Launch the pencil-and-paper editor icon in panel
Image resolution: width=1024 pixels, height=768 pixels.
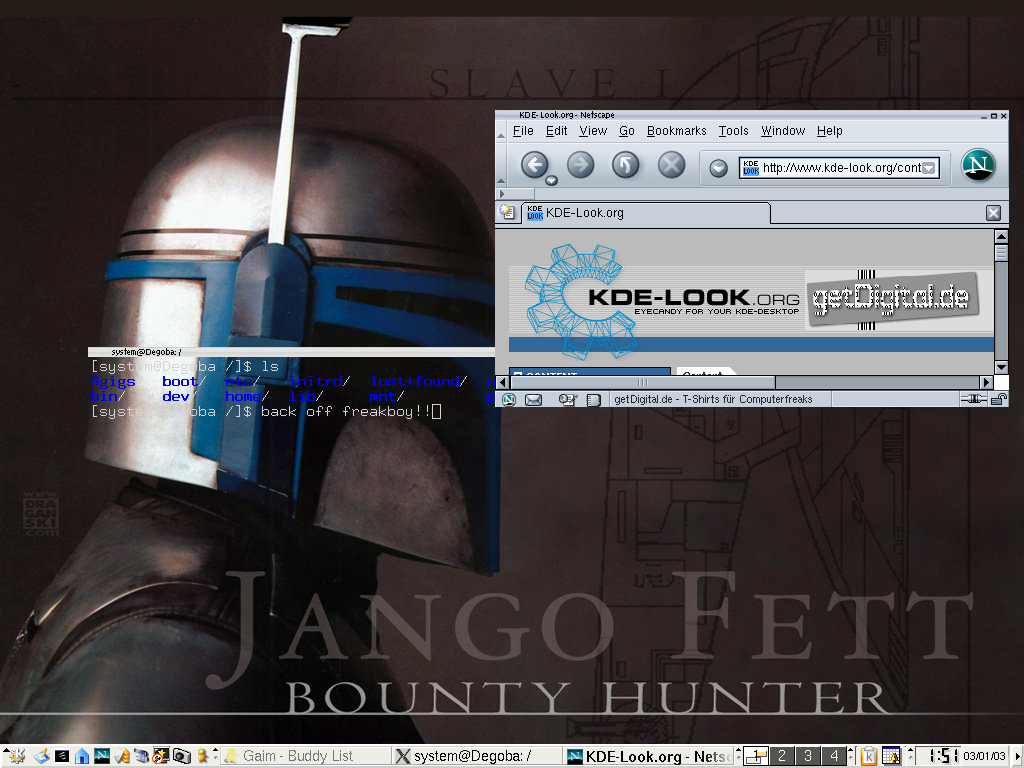point(42,756)
